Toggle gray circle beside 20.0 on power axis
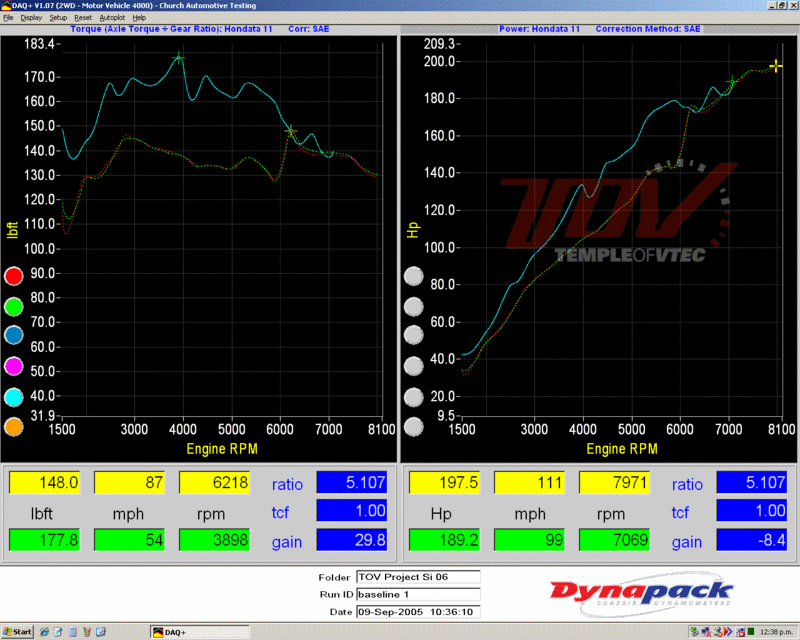The image size is (800, 640). 414,397
